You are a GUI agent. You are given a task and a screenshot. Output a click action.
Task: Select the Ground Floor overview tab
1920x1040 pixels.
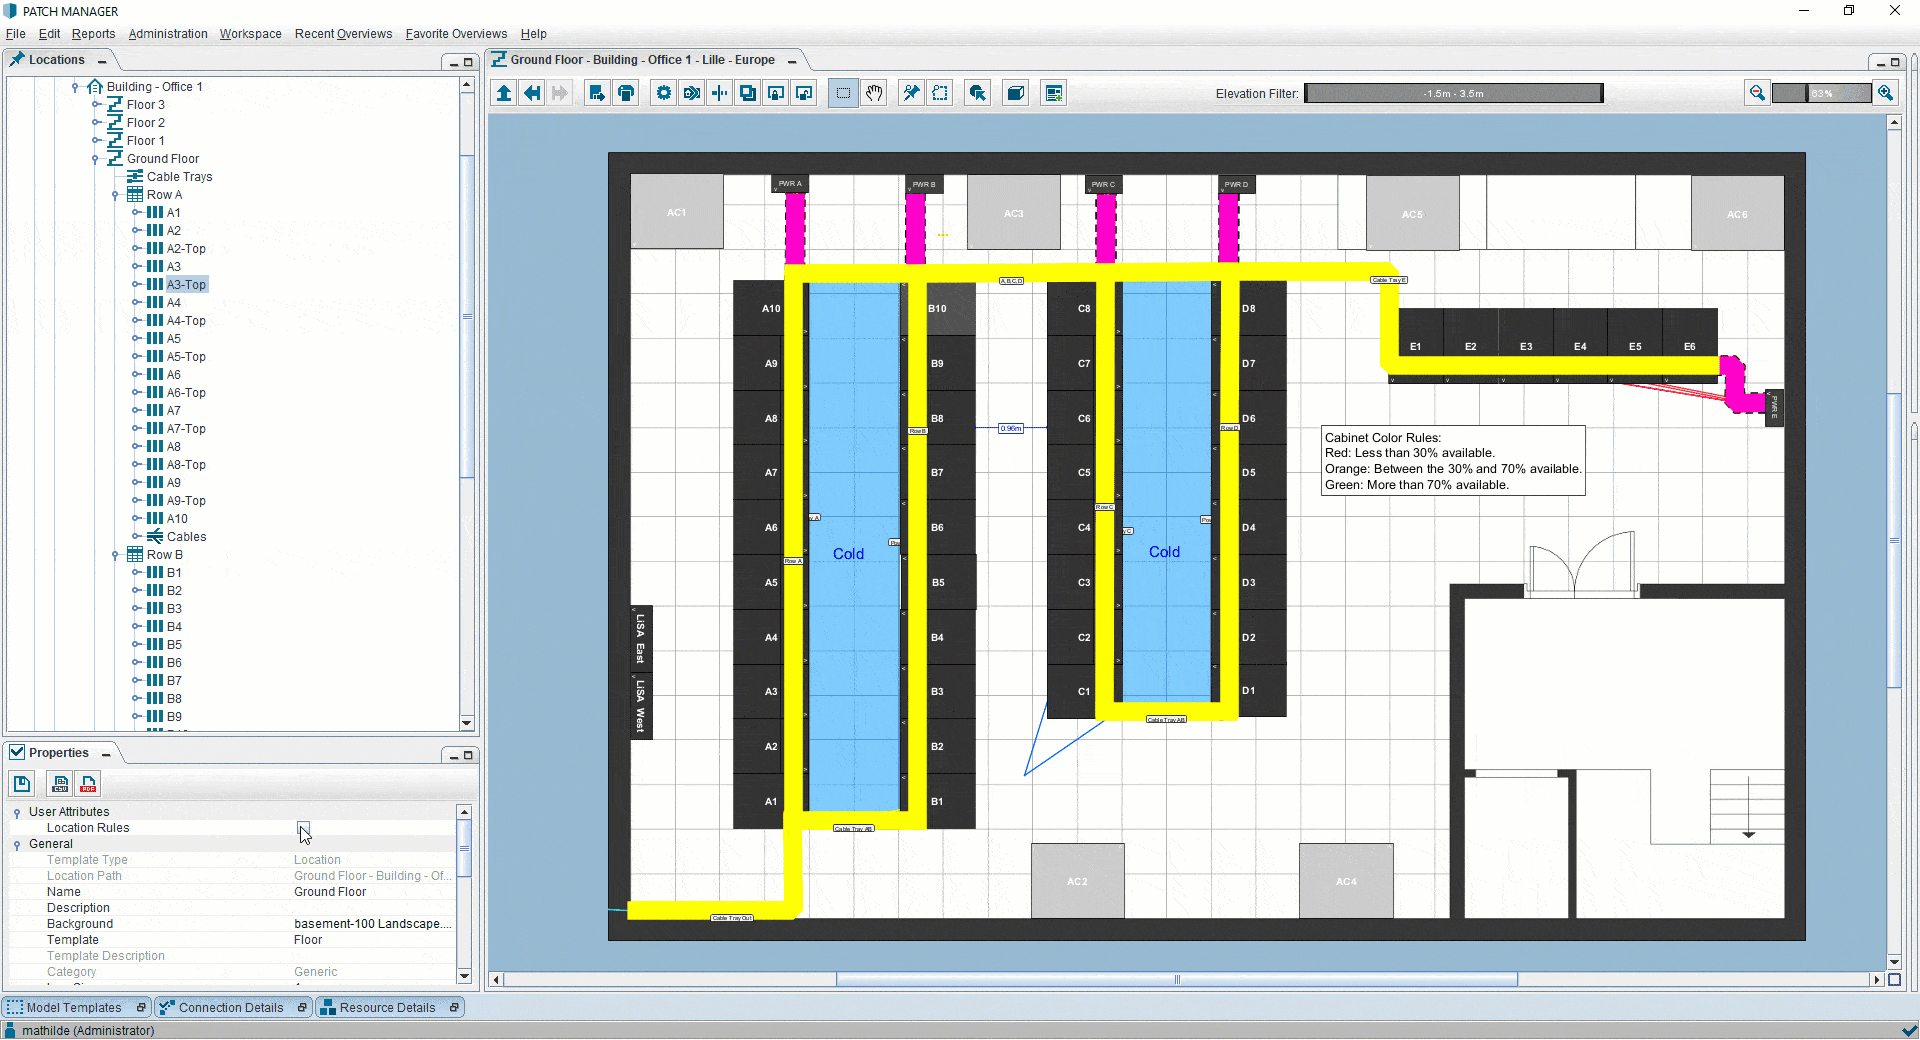point(642,60)
